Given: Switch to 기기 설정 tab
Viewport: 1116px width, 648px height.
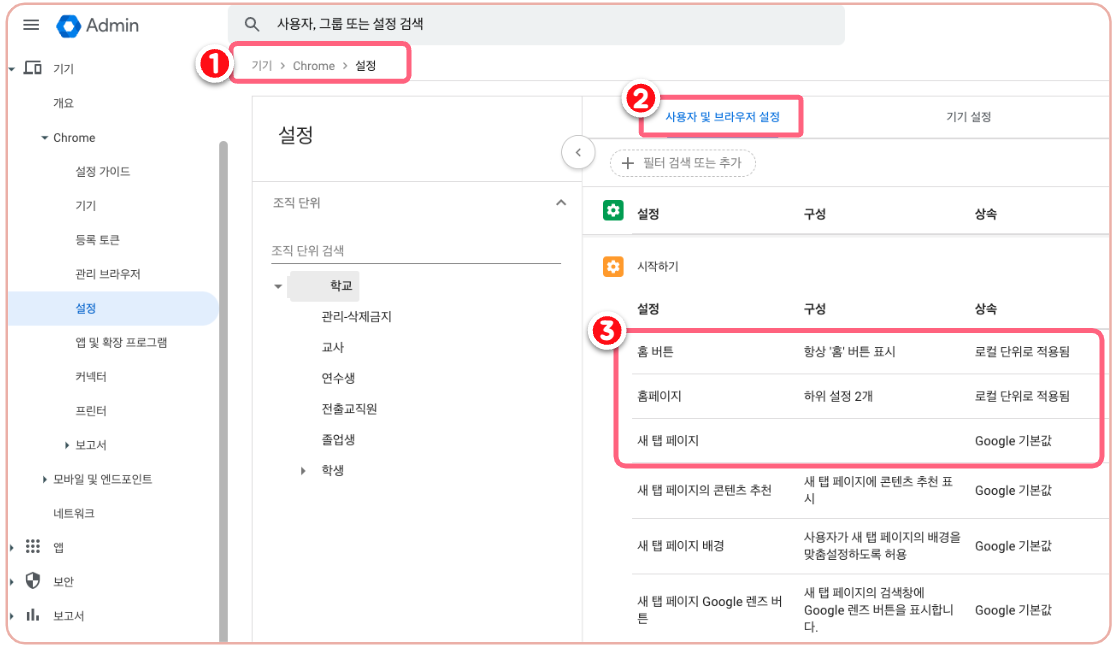Looking at the screenshot, I should pos(968,117).
